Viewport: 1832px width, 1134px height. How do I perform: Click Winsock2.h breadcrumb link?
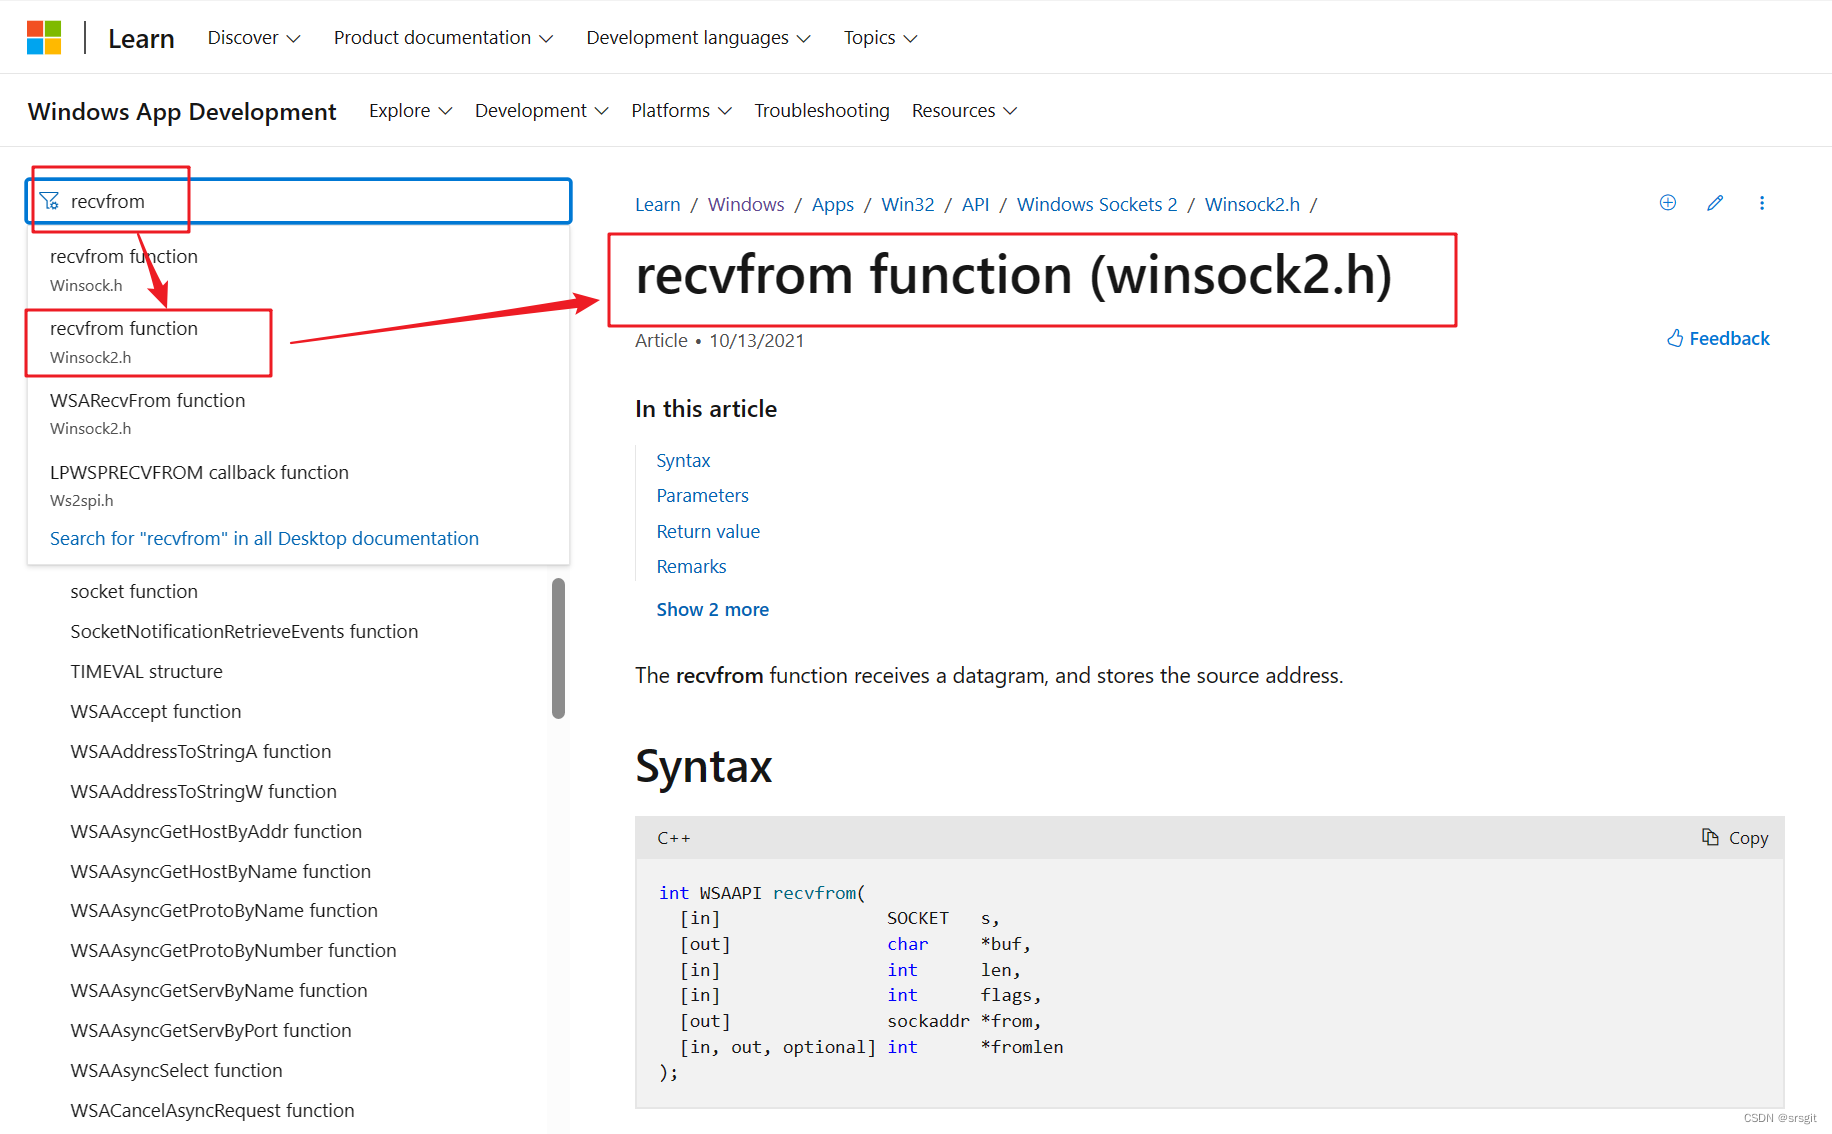coord(1252,204)
